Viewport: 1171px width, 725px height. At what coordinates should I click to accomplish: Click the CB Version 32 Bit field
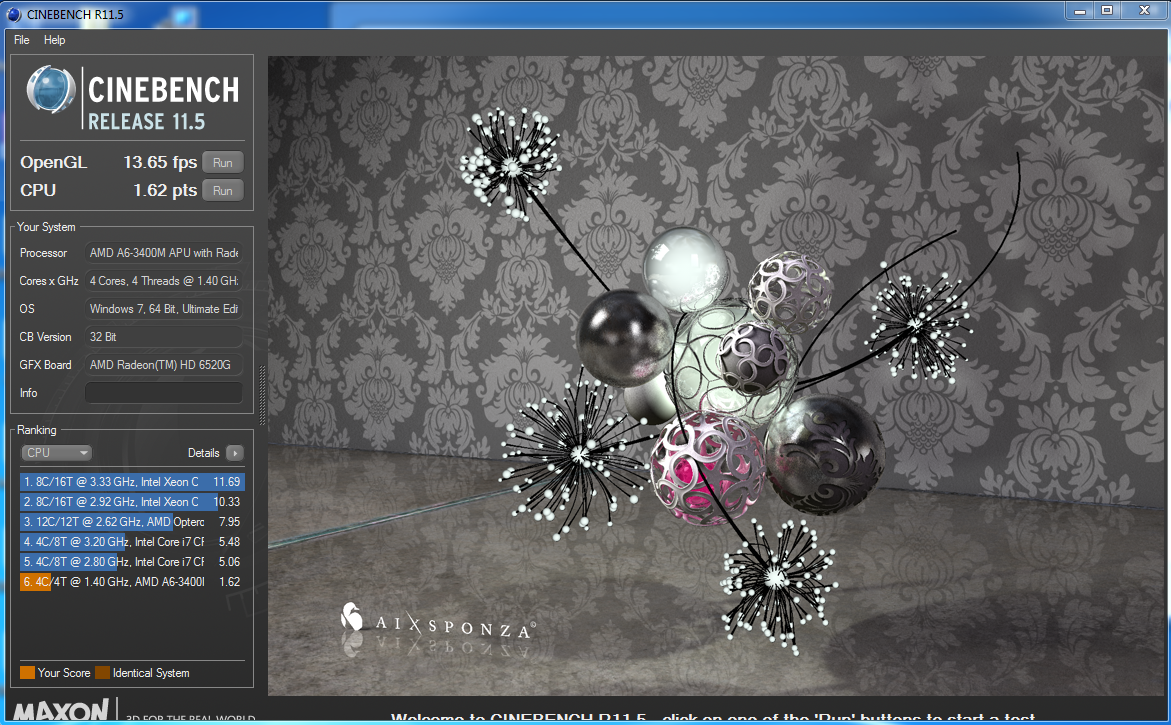click(x=164, y=337)
